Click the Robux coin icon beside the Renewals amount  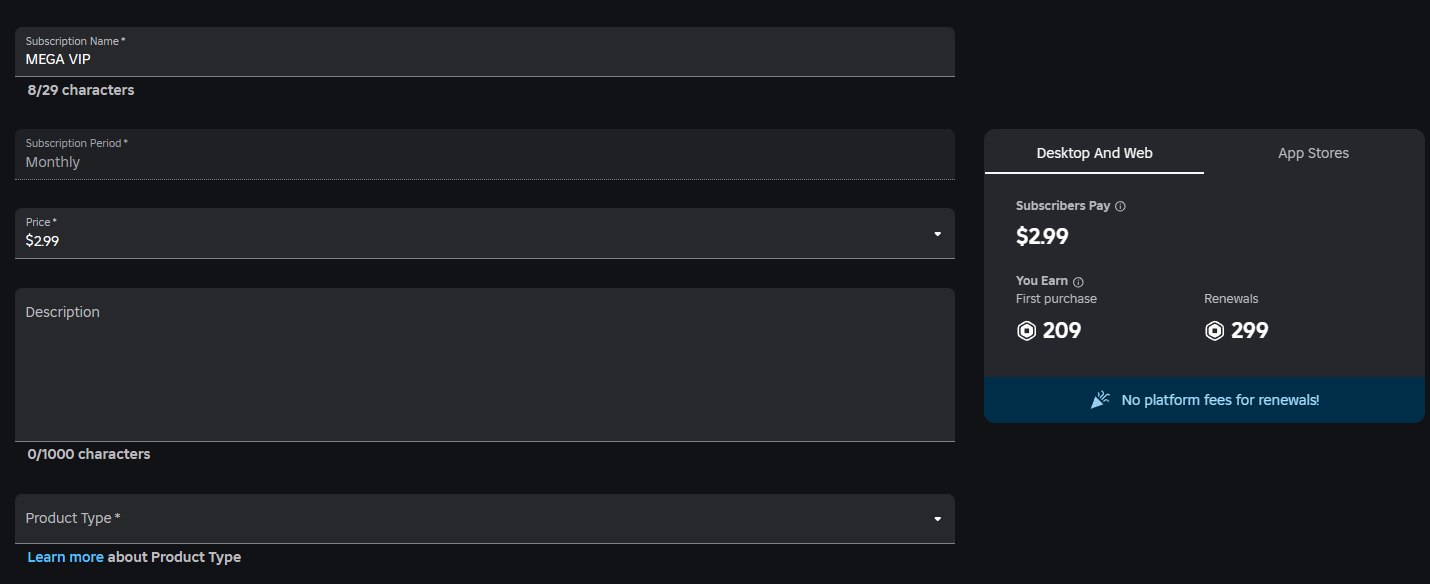click(1215, 330)
